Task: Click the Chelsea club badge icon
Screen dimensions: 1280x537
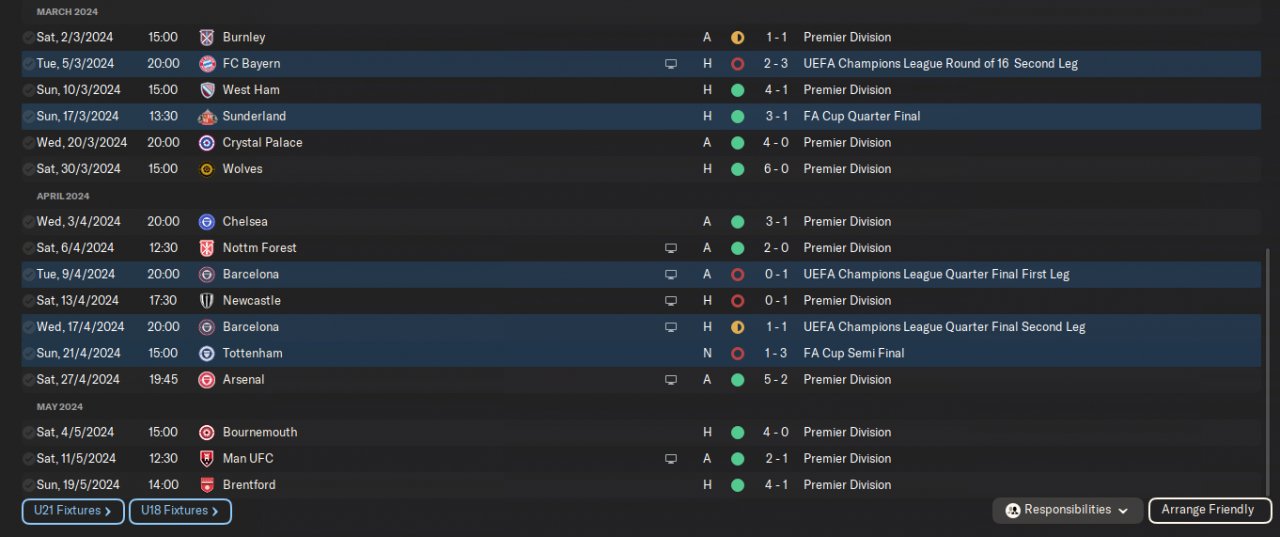Action: coord(207,222)
